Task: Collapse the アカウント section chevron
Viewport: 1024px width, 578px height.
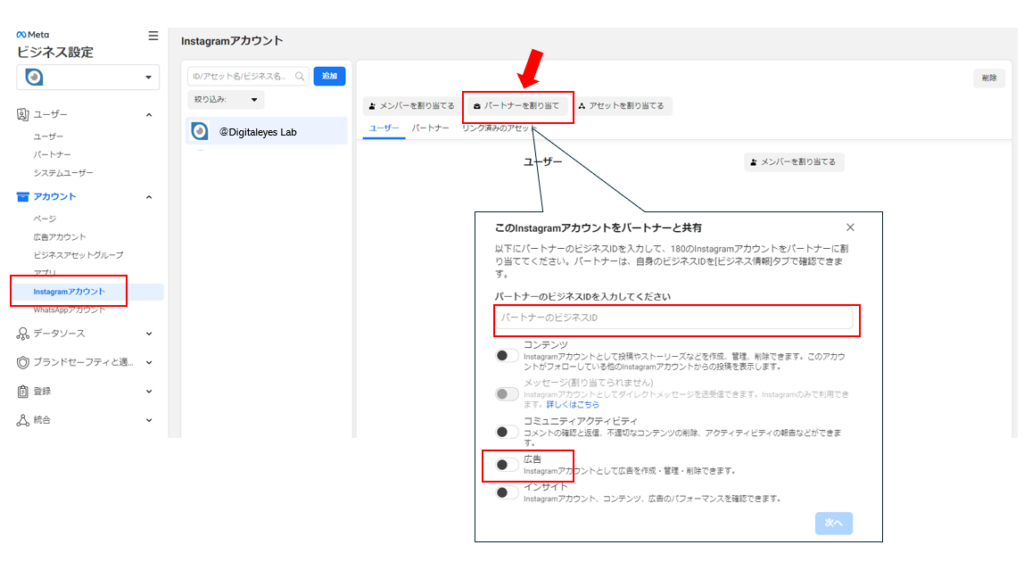Action: (x=149, y=197)
